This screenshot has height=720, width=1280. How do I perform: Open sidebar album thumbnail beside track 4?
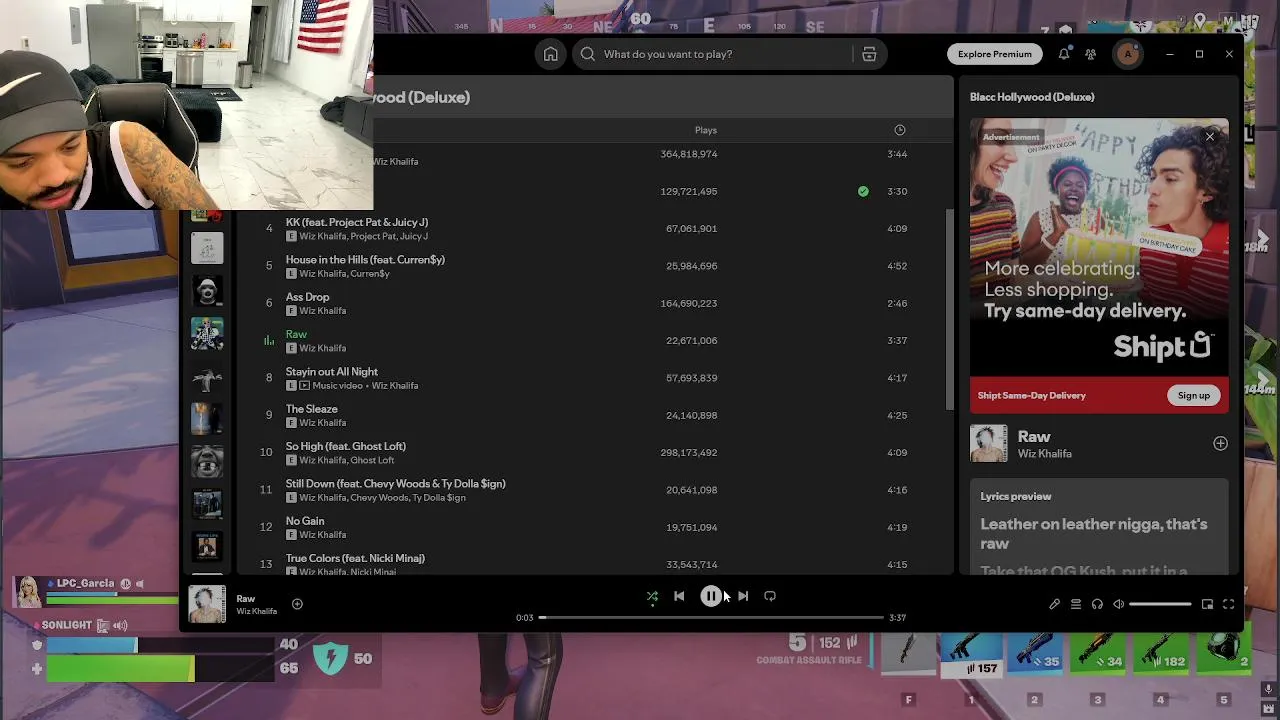tap(207, 248)
